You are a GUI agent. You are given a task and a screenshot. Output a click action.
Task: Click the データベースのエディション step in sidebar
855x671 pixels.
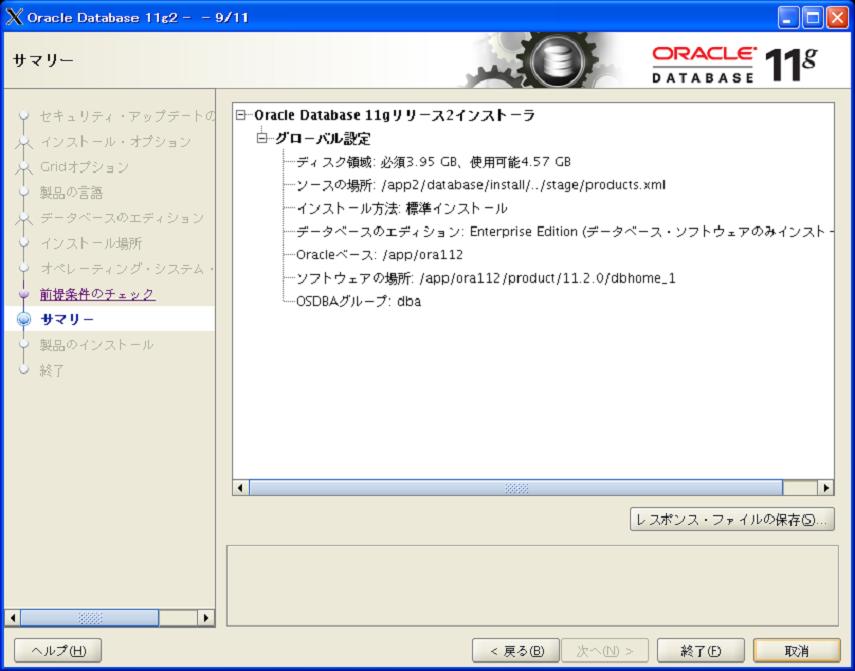[122, 218]
